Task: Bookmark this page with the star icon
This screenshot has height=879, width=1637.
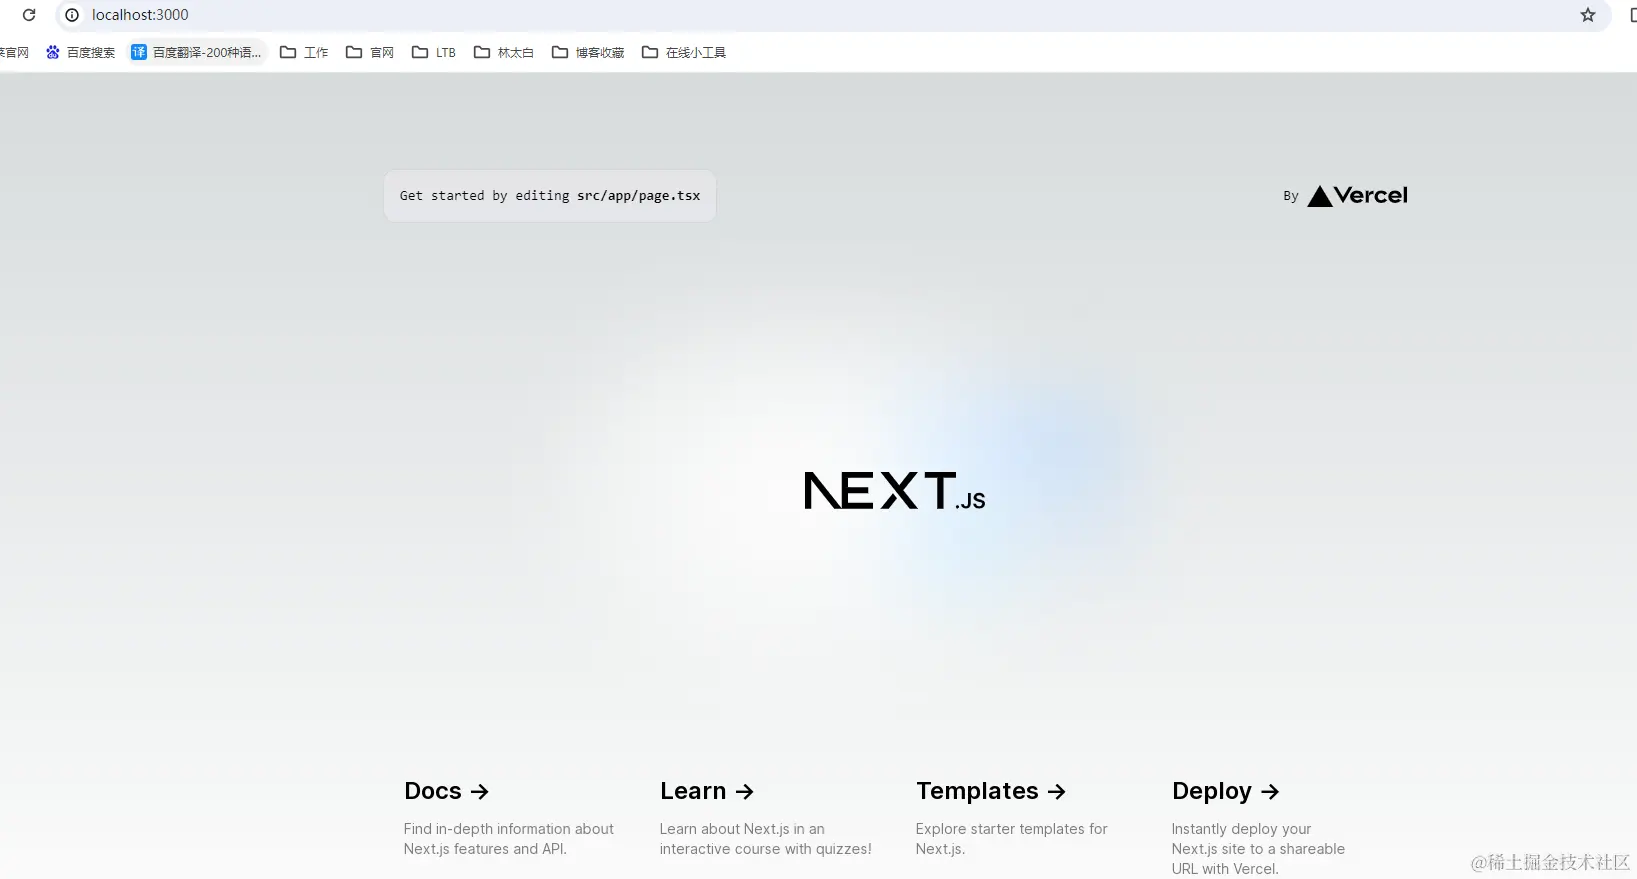Action: point(1588,15)
